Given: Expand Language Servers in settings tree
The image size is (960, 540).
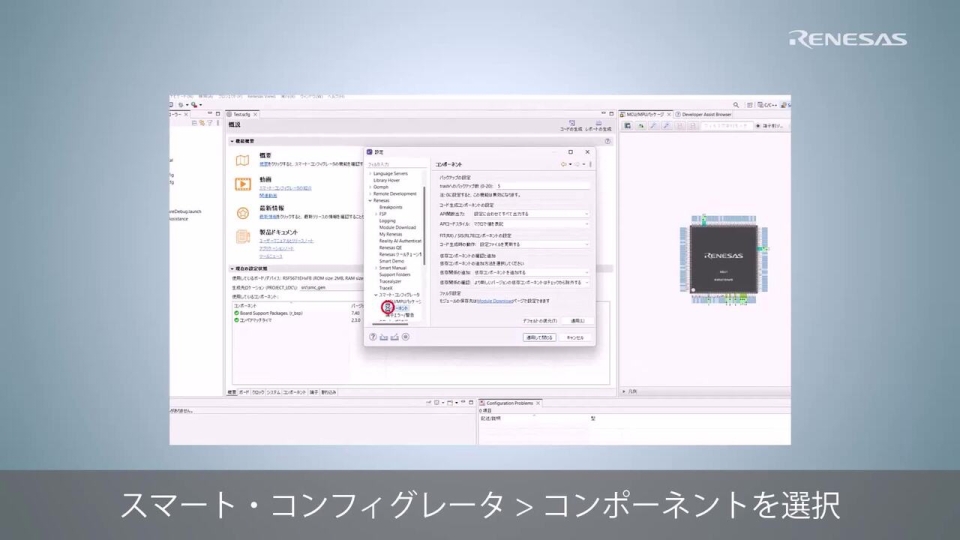Looking at the screenshot, I should (370, 174).
